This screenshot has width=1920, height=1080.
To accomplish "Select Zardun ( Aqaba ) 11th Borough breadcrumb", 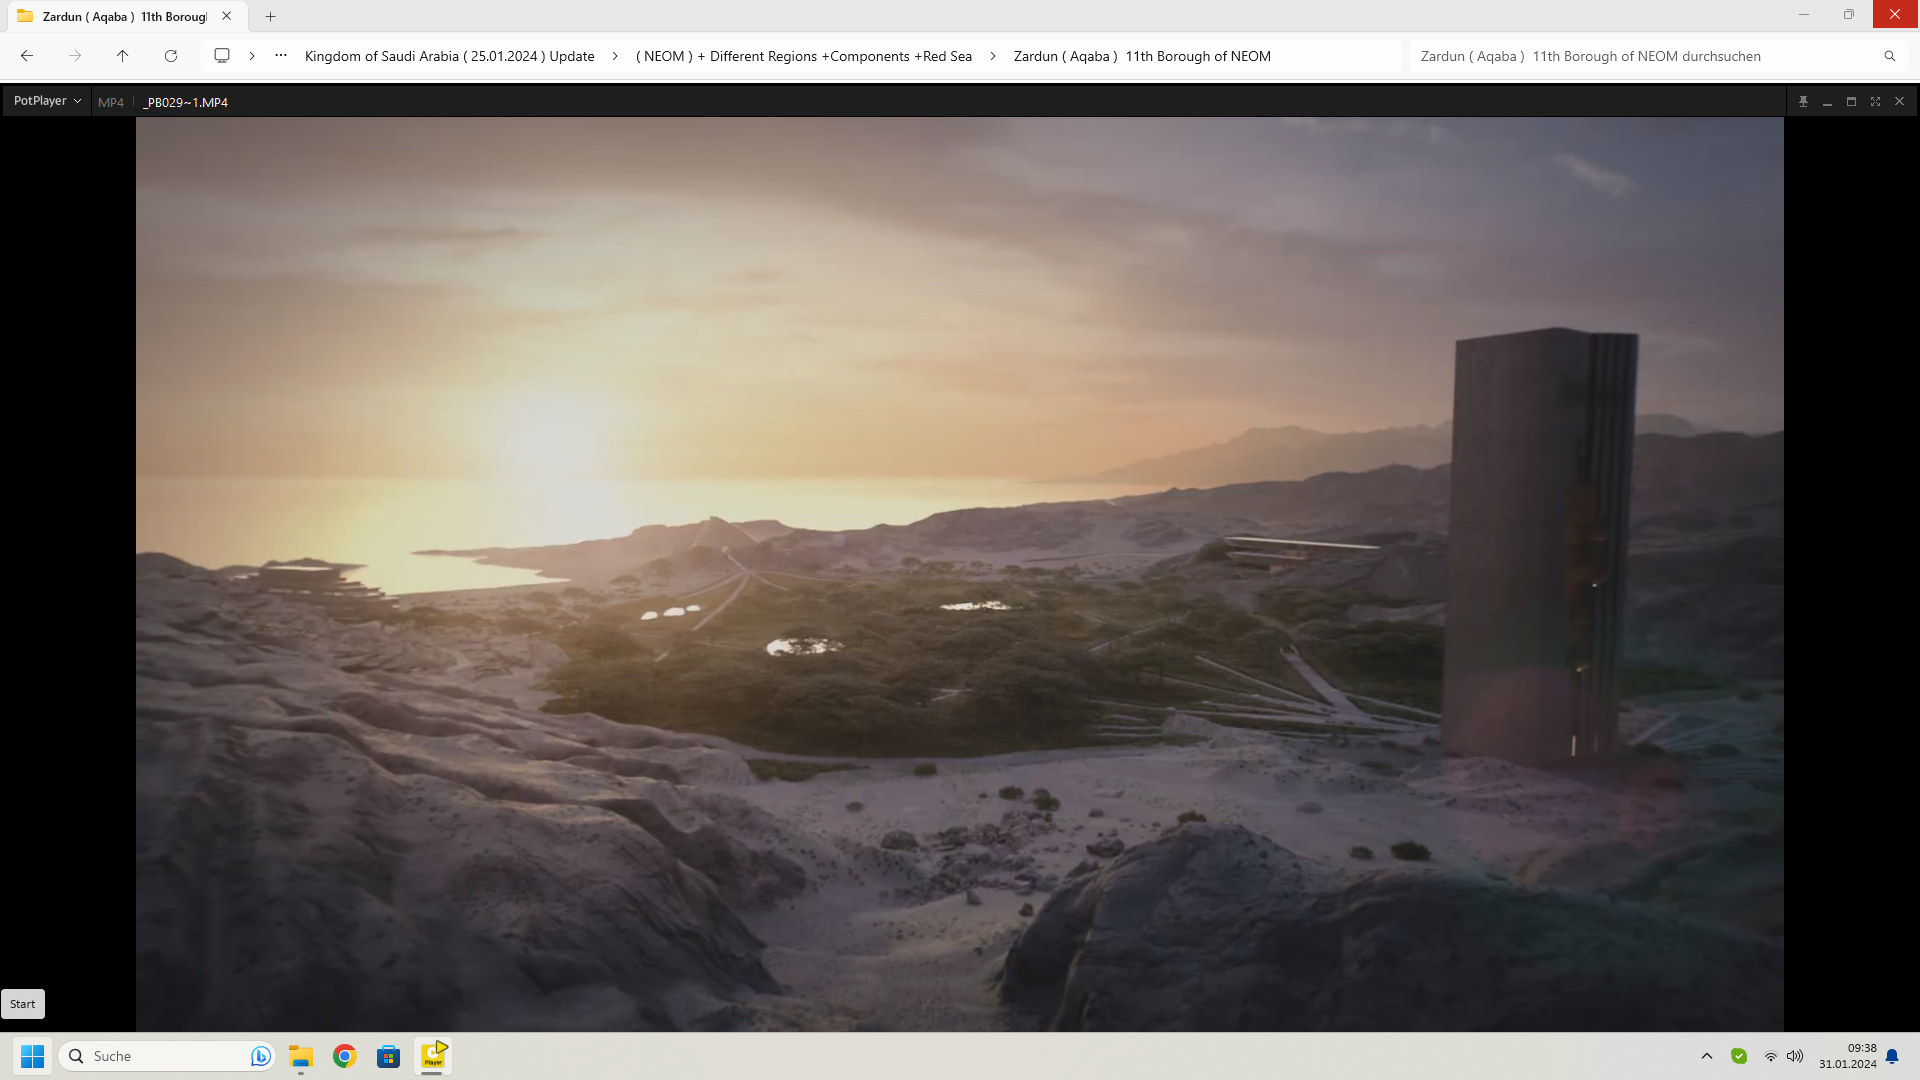I will coord(1142,56).
